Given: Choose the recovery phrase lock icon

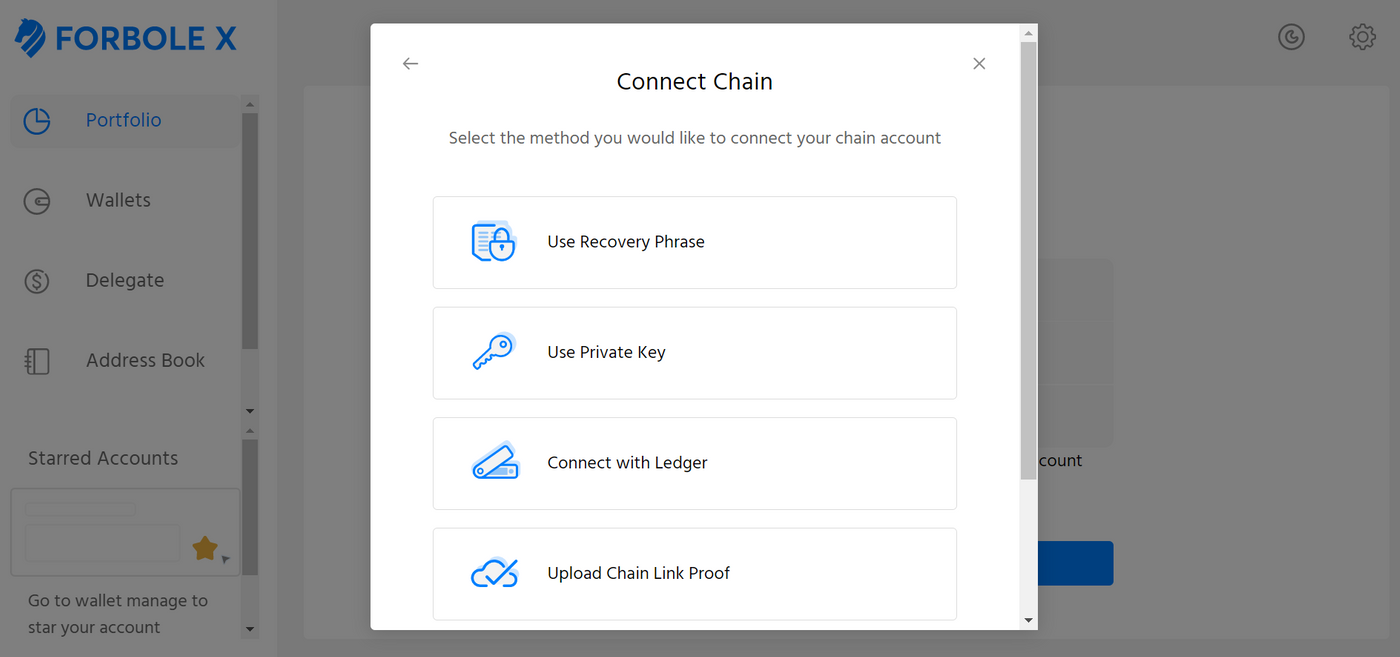Looking at the screenshot, I should pos(493,242).
